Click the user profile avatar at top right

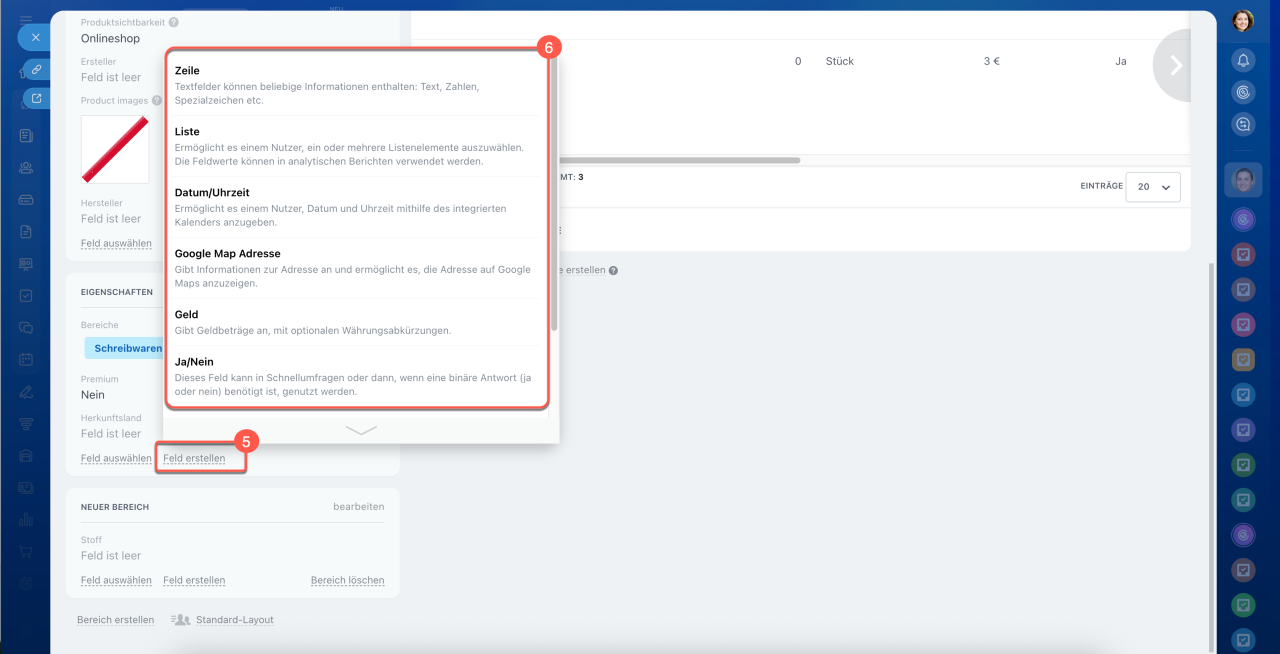[x=1243, y=21]
